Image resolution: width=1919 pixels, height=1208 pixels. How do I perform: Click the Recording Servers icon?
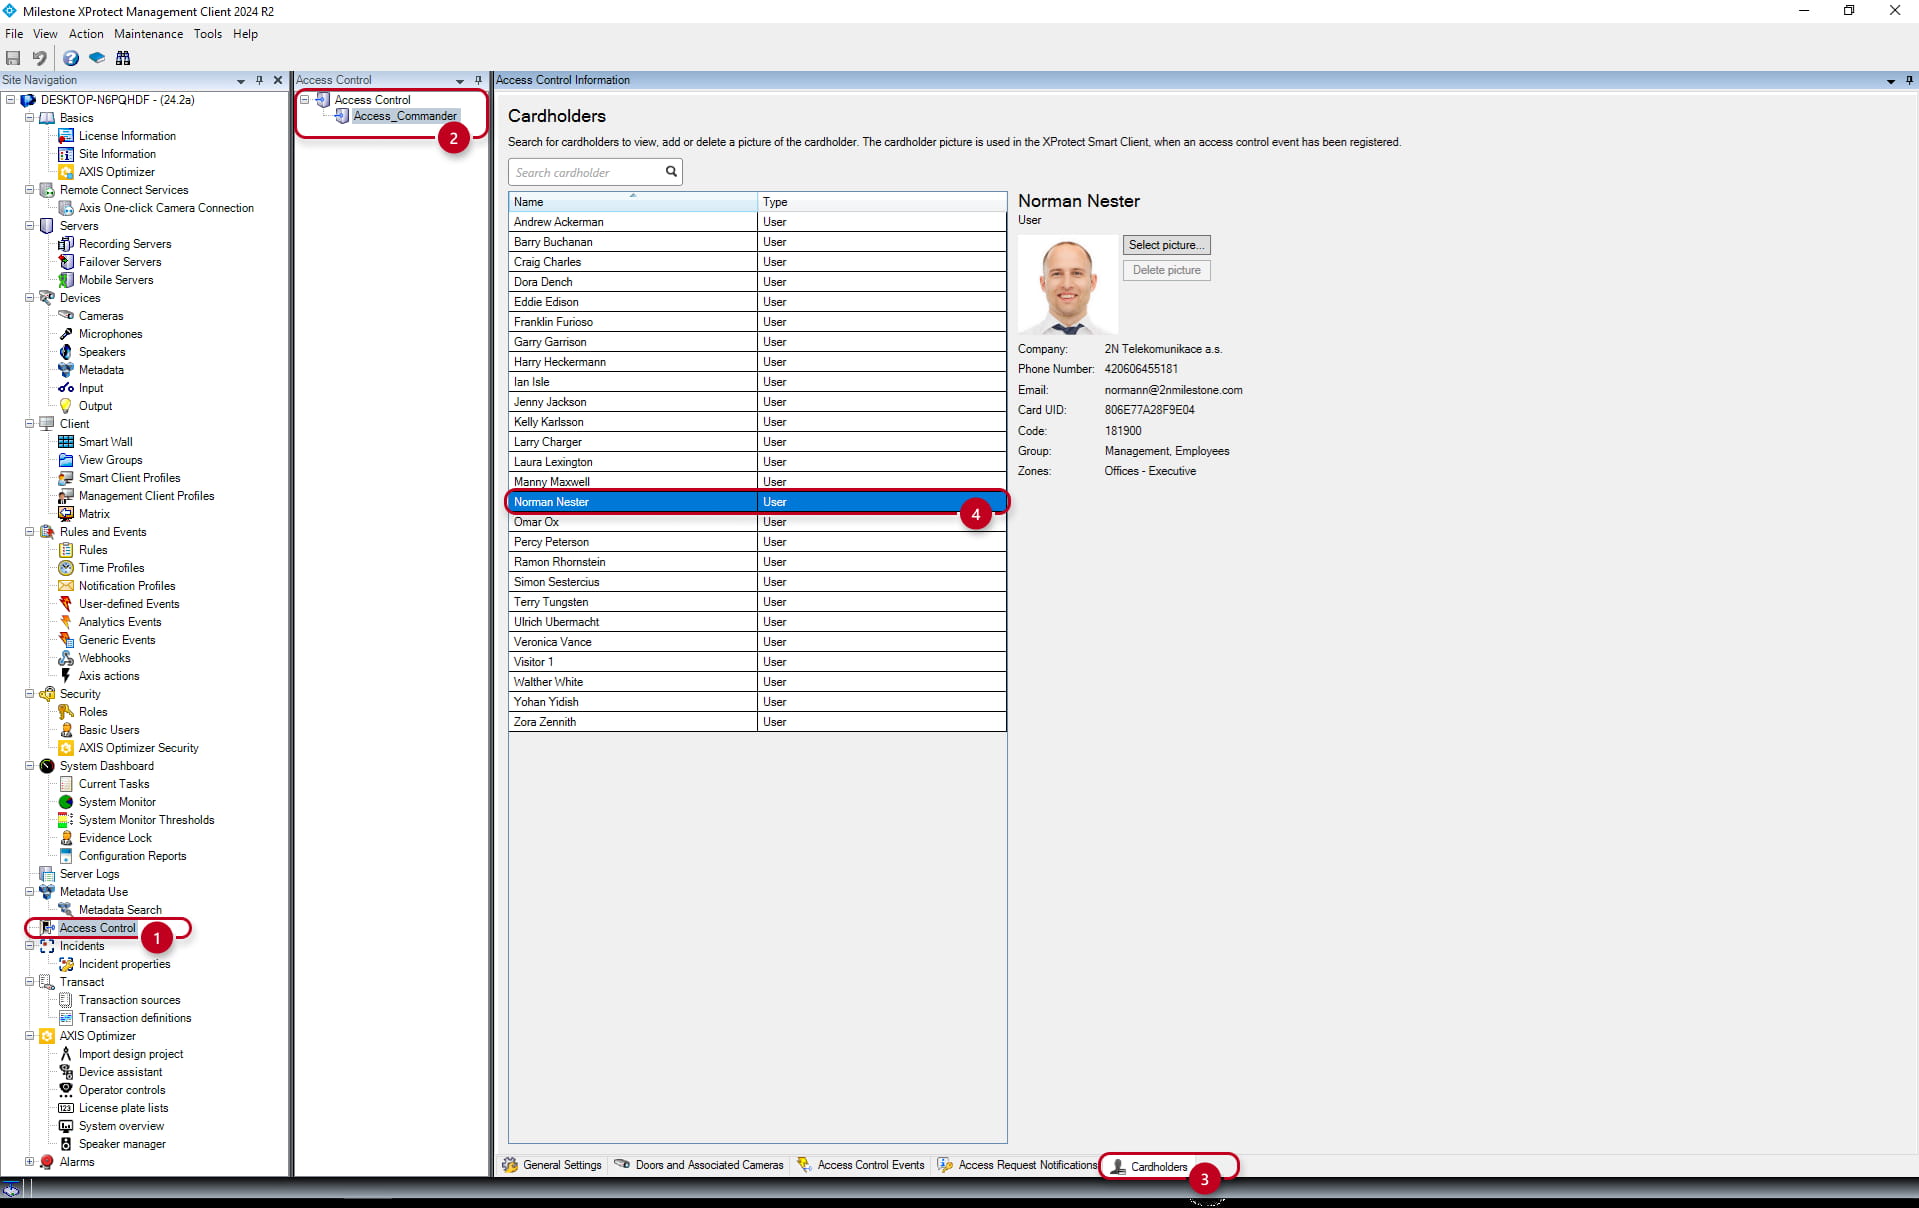tap(66, 244)
